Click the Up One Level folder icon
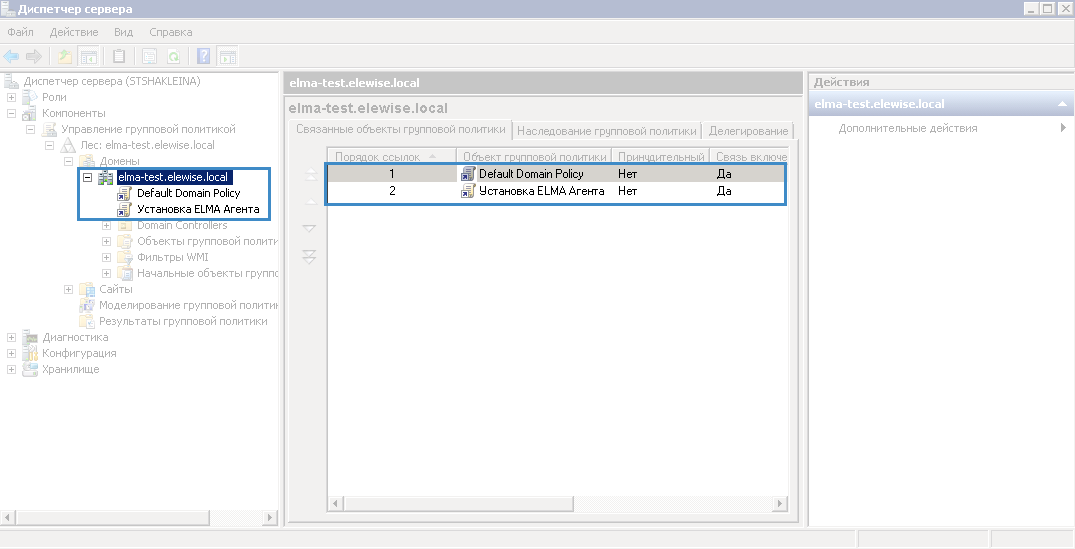Viewport: 1075px width, 549px height. pos(64,57)
